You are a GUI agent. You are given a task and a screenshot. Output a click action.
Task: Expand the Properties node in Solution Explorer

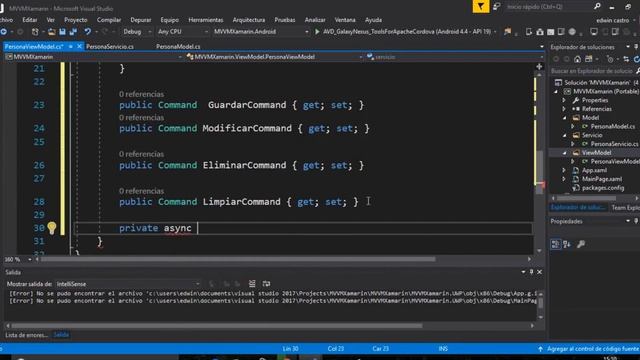click(x=564, y=100)
